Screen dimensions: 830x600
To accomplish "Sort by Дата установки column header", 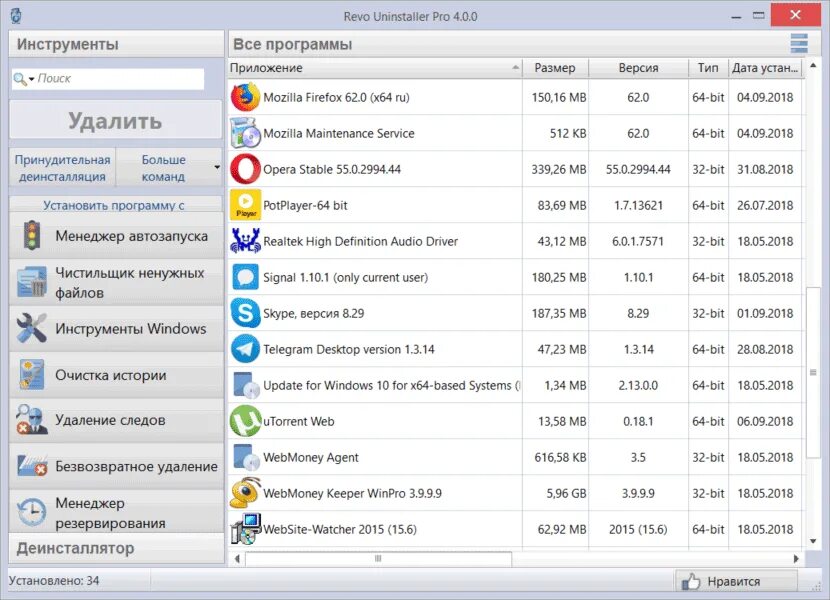I will tap(765, 68).
